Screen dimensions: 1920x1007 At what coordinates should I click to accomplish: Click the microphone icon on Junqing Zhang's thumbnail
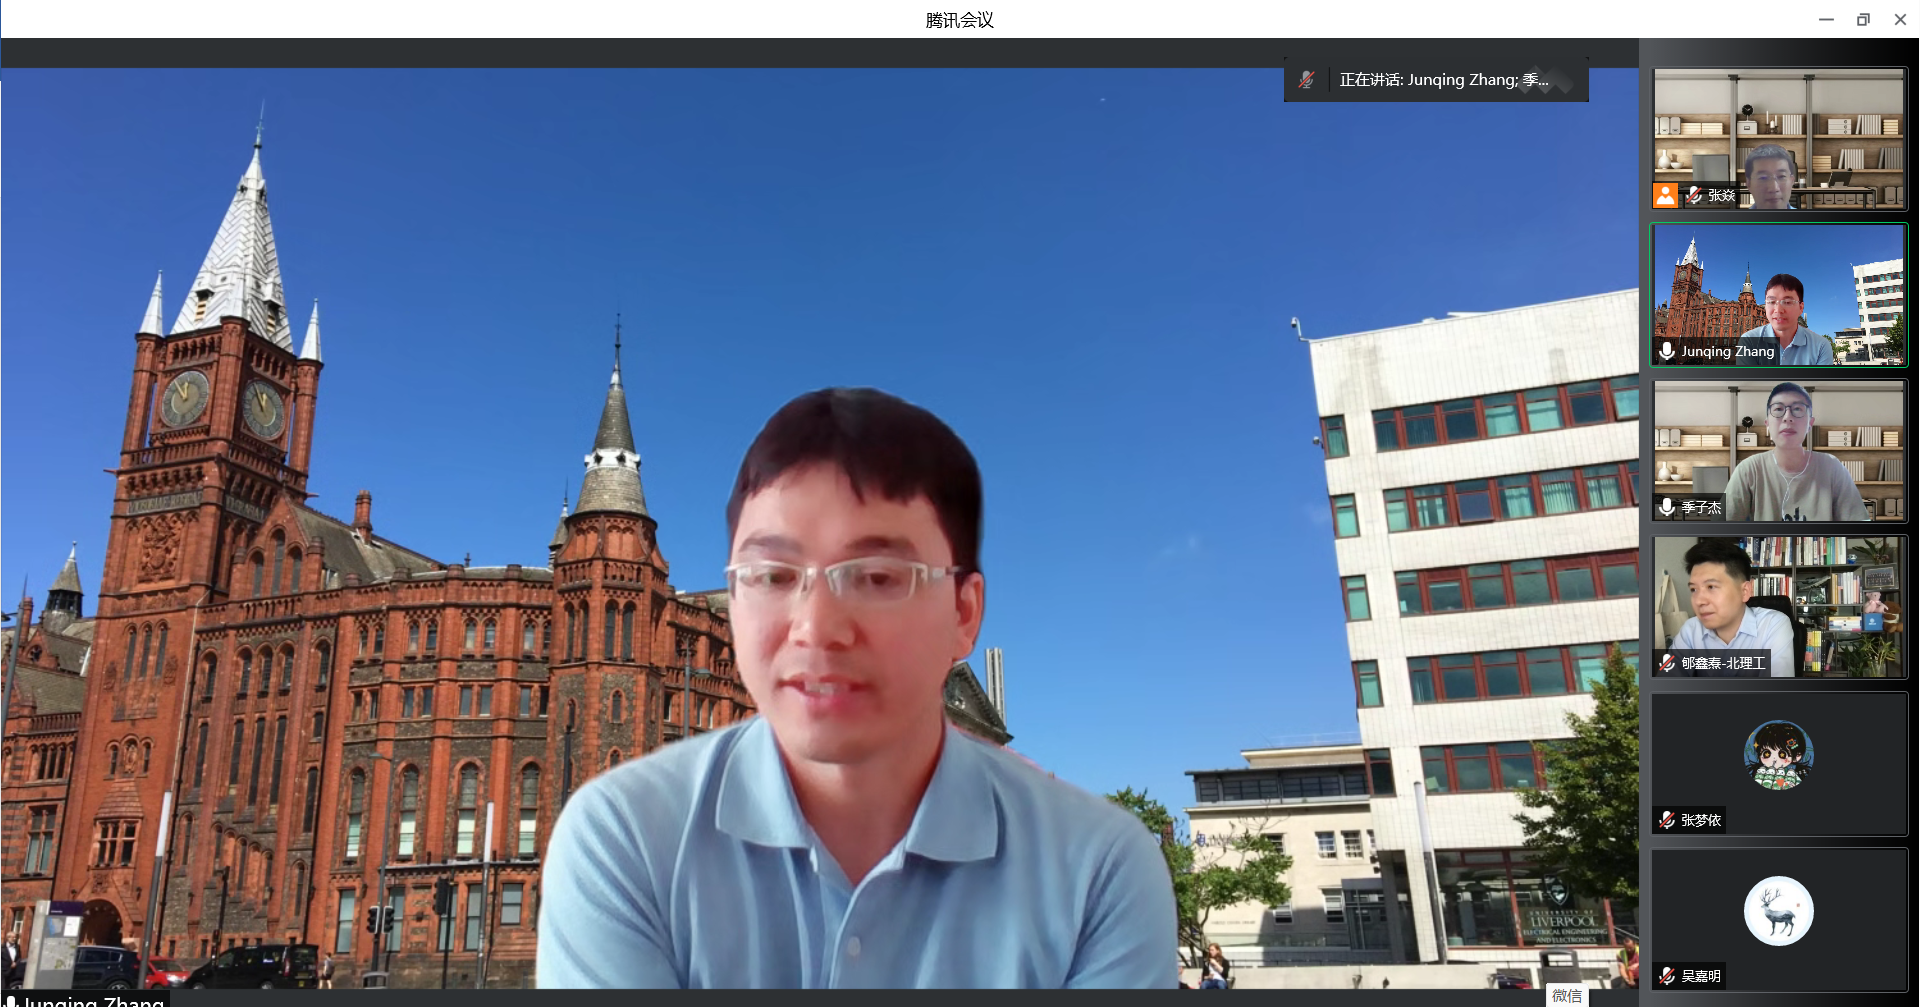click(x=1667, y=351)
